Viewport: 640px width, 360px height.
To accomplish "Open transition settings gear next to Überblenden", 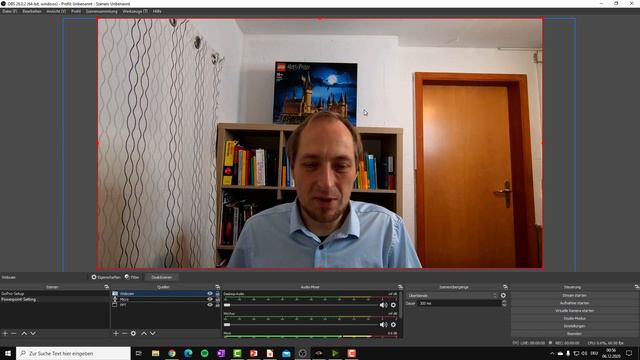I will (503, 296).
